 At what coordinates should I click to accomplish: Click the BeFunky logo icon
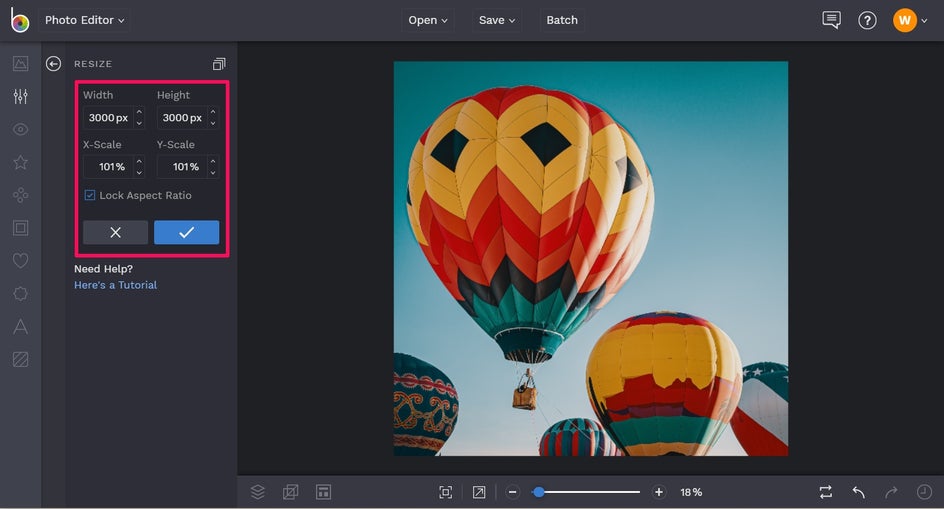[20, 20]
